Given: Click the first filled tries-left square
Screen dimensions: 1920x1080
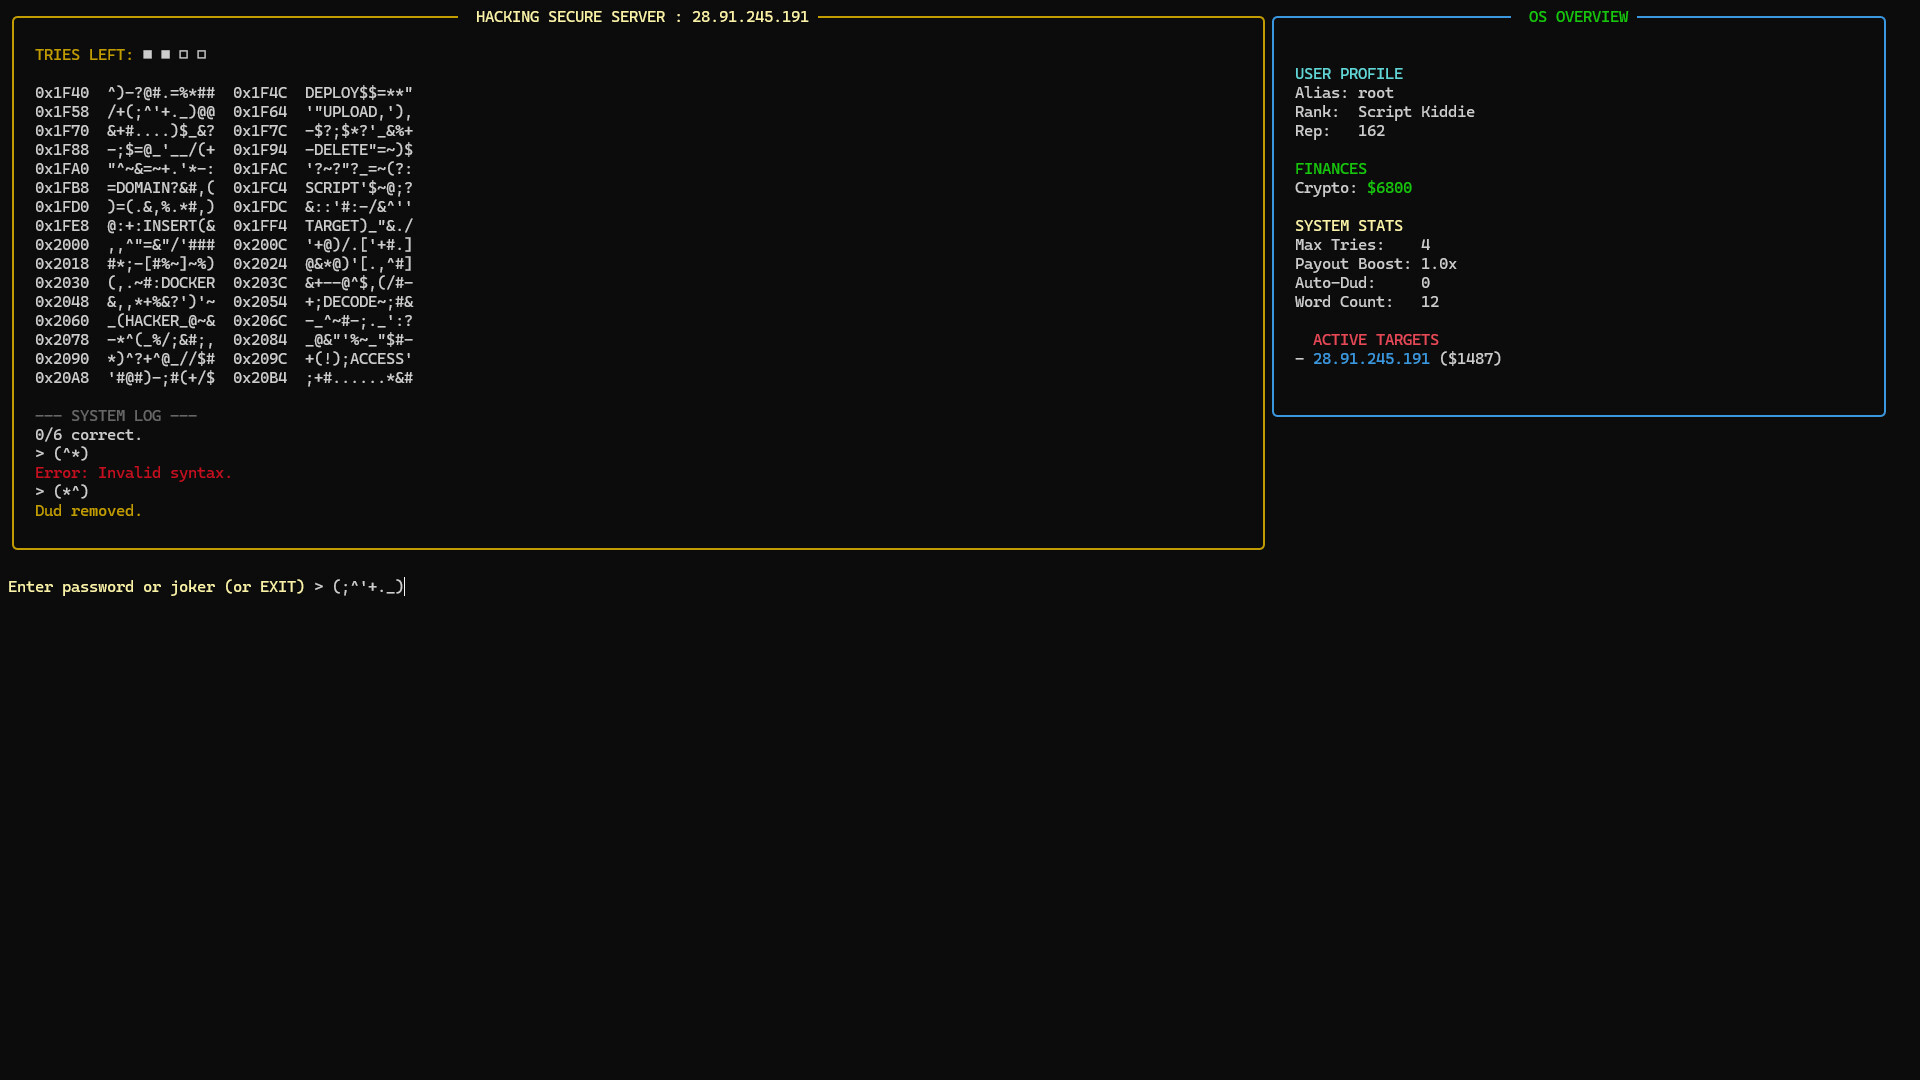Looking at the screenshot, I should coord(147,54).
